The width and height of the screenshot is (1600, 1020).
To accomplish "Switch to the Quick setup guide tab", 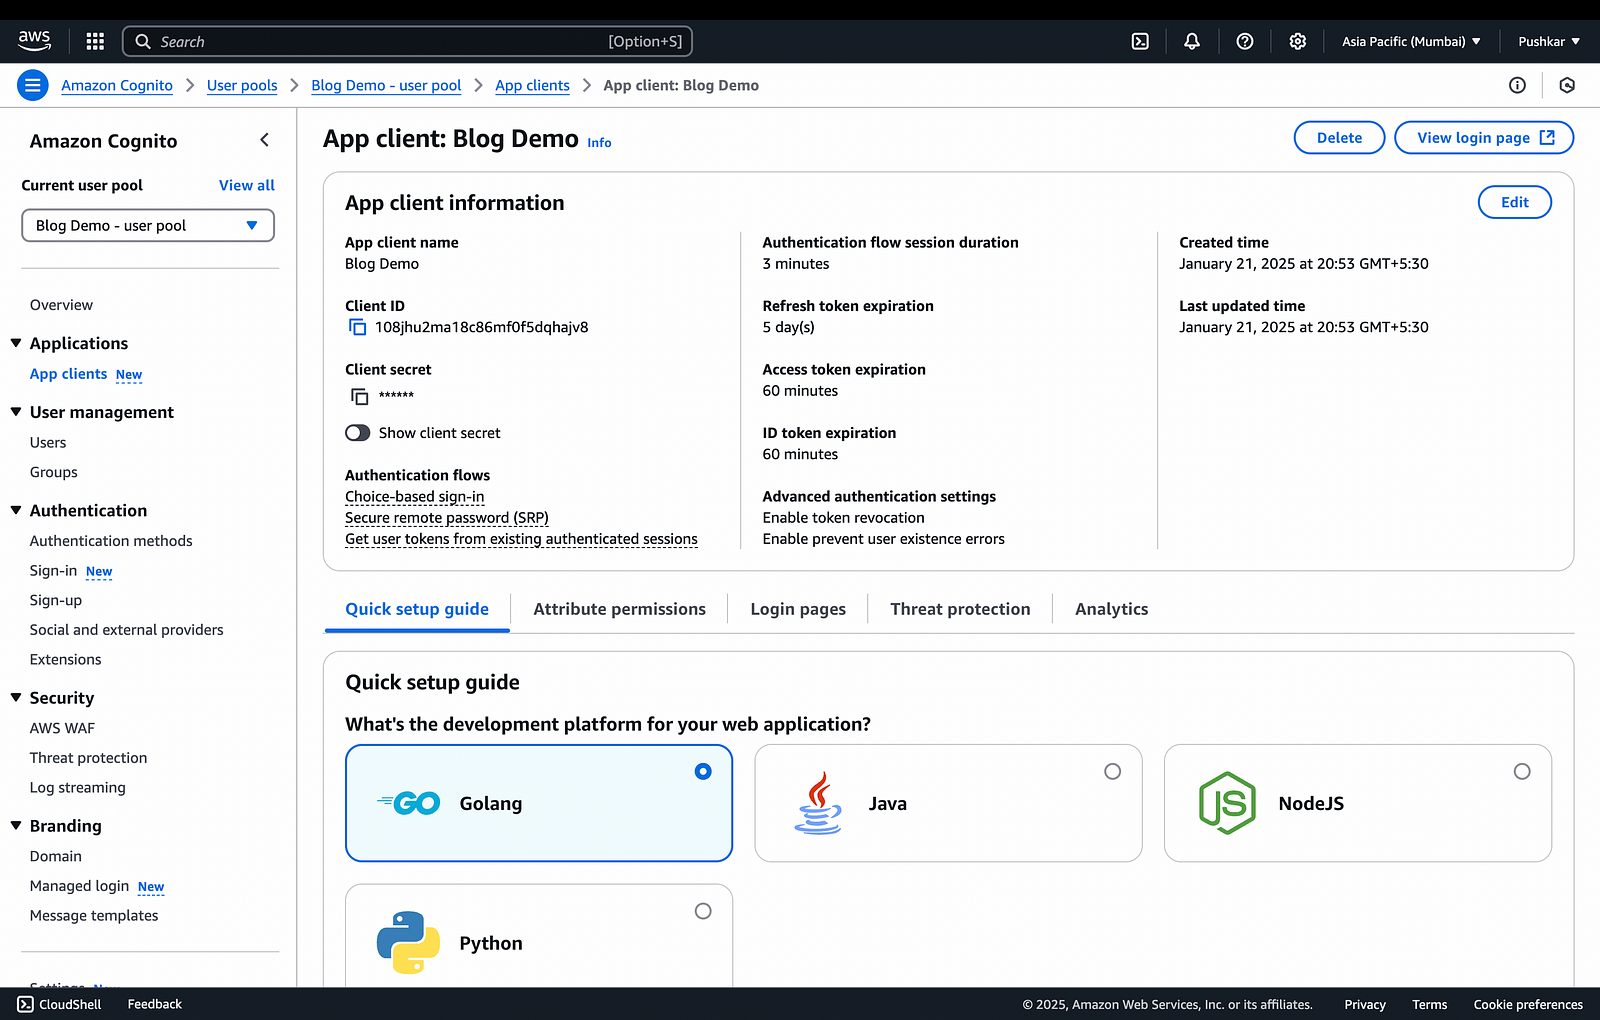I will (x=417, y=609).
